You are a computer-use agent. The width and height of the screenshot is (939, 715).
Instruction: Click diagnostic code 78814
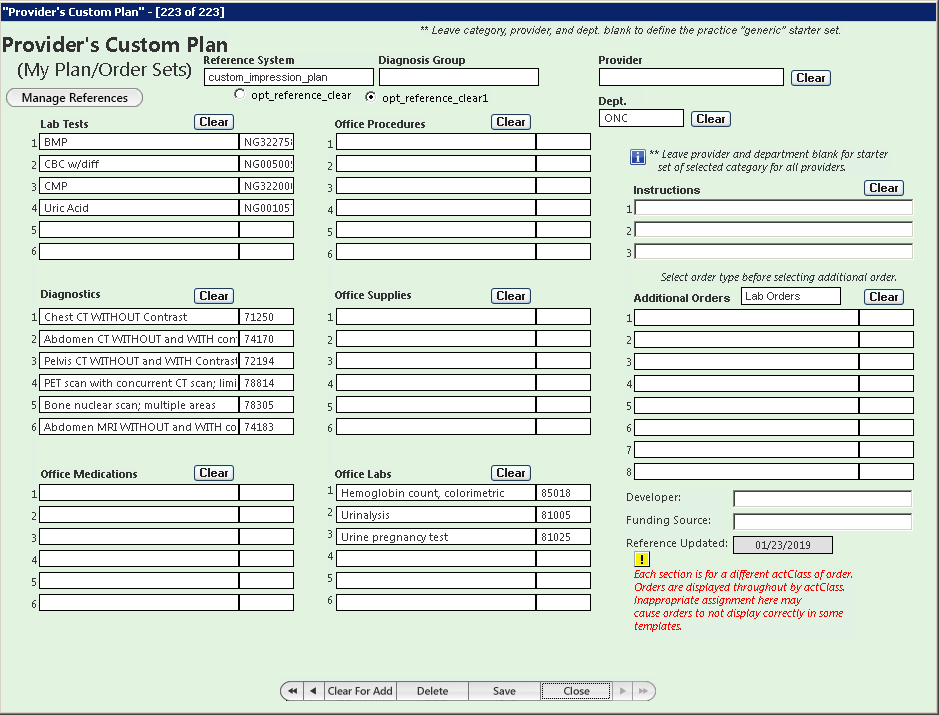[266, 383]
